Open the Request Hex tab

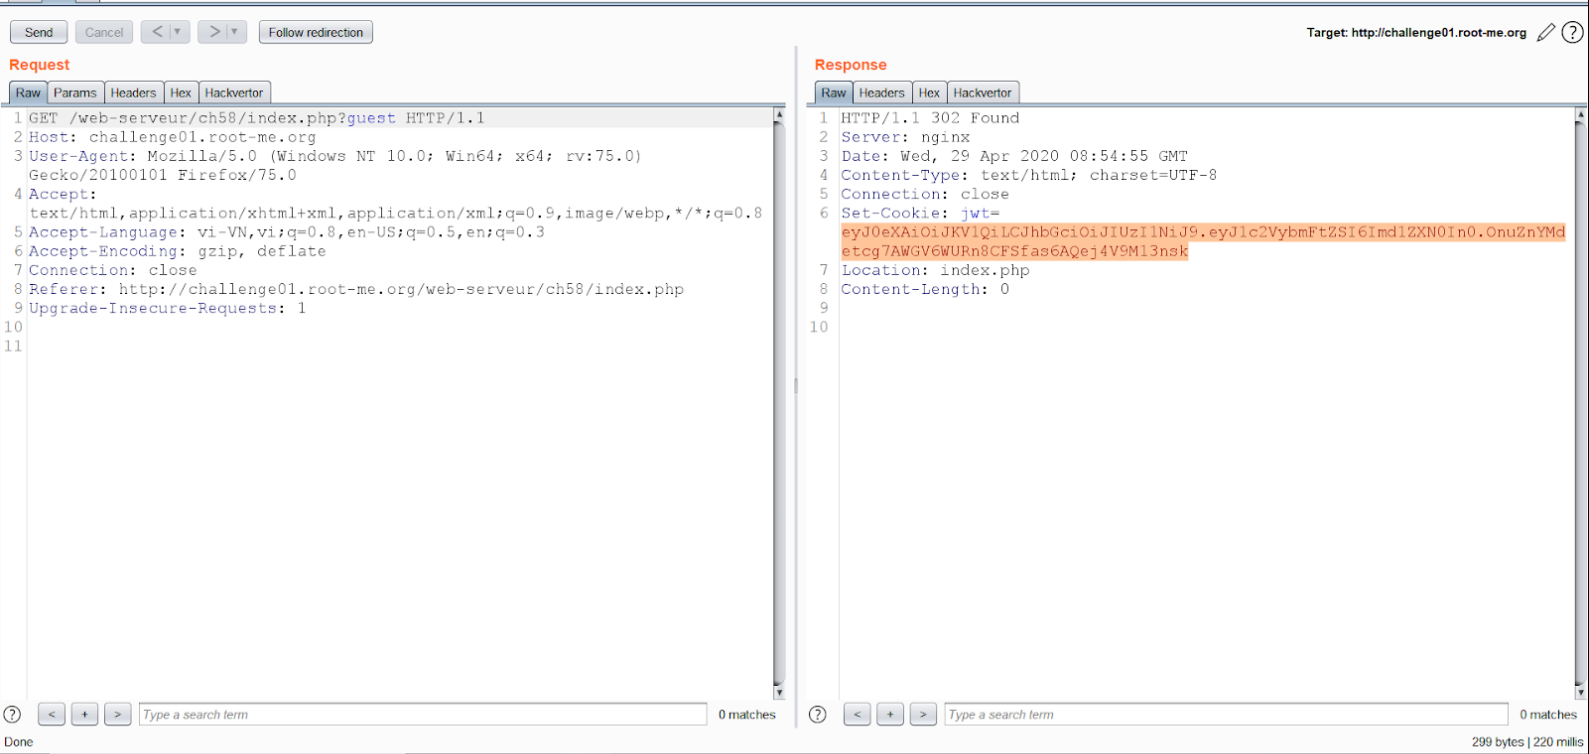pos(180,93)
